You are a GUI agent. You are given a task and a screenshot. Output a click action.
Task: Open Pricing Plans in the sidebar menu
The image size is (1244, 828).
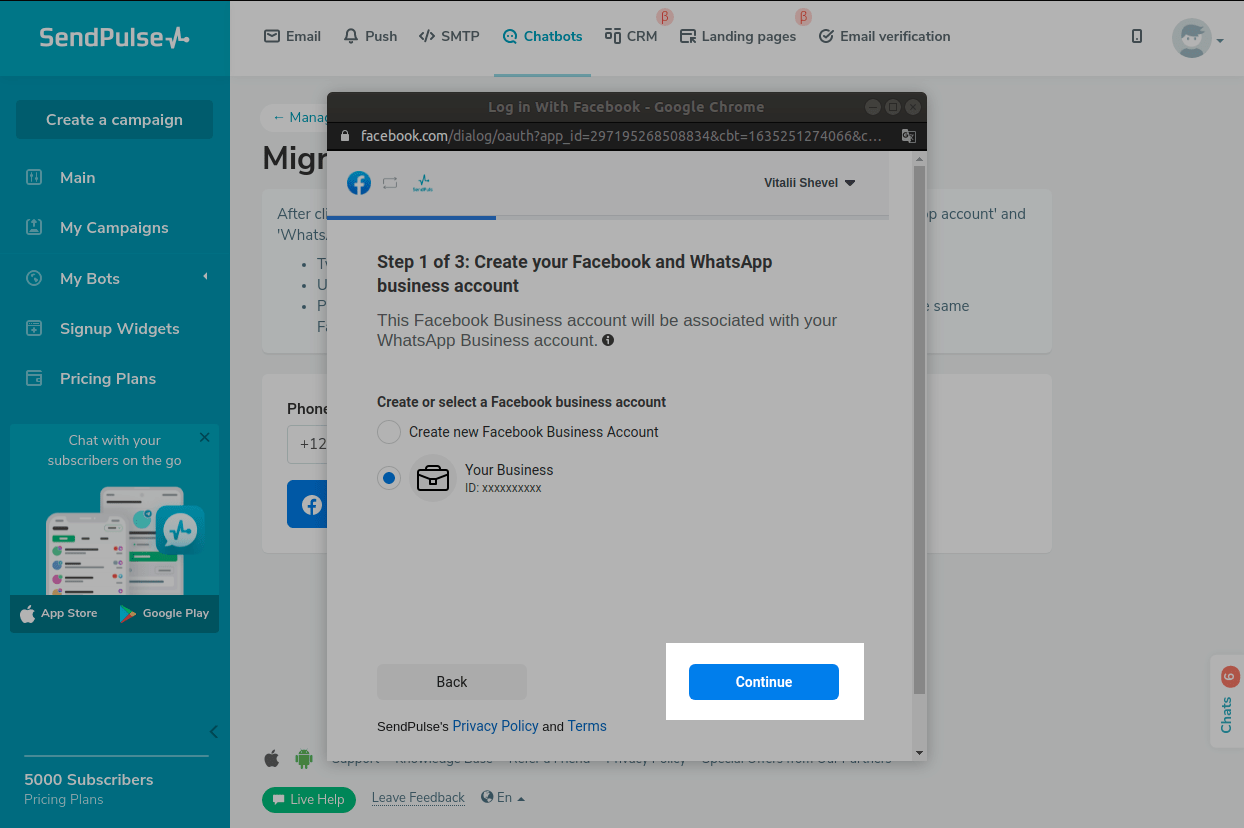[x=107, y=378]
